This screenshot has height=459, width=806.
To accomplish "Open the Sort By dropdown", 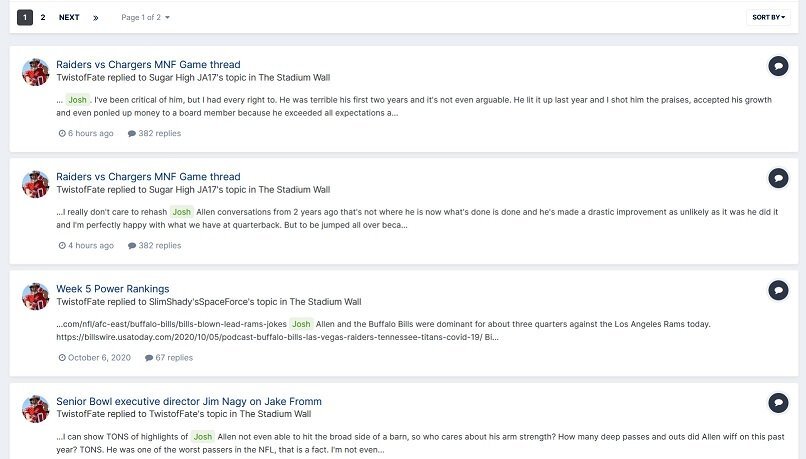I will [768, 17].
